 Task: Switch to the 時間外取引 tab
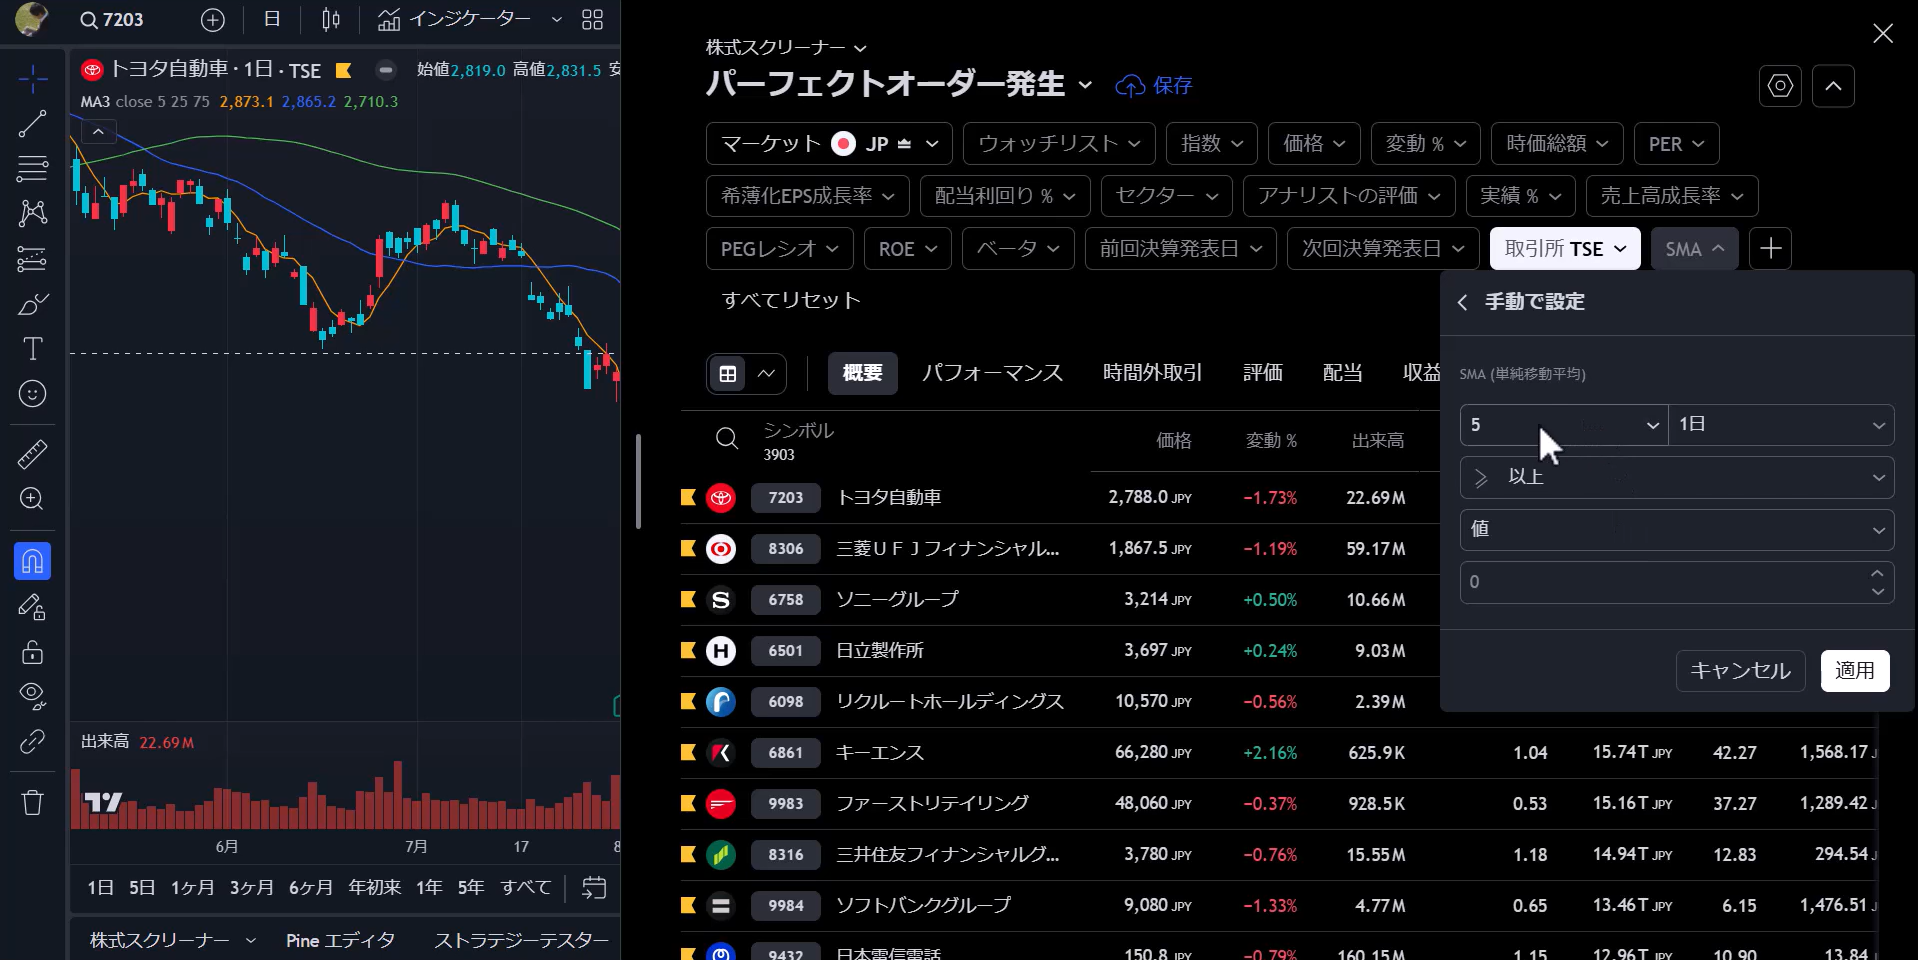click(x=1153, y=373)
